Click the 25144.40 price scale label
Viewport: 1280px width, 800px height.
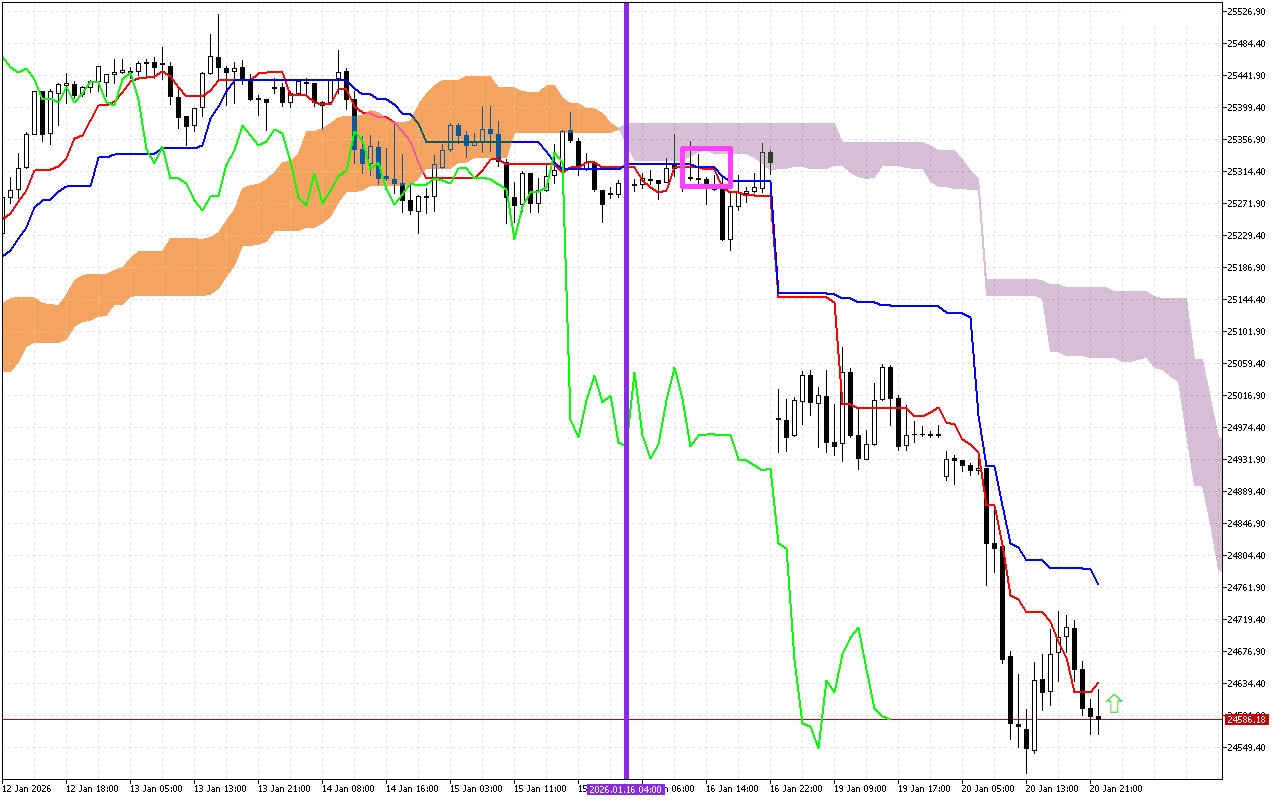pyautogui.click(x=1245, y=297)
